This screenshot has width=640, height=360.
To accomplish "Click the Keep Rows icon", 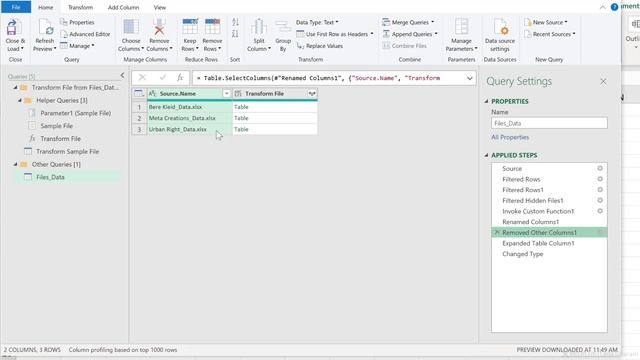I will pos(190,27).
